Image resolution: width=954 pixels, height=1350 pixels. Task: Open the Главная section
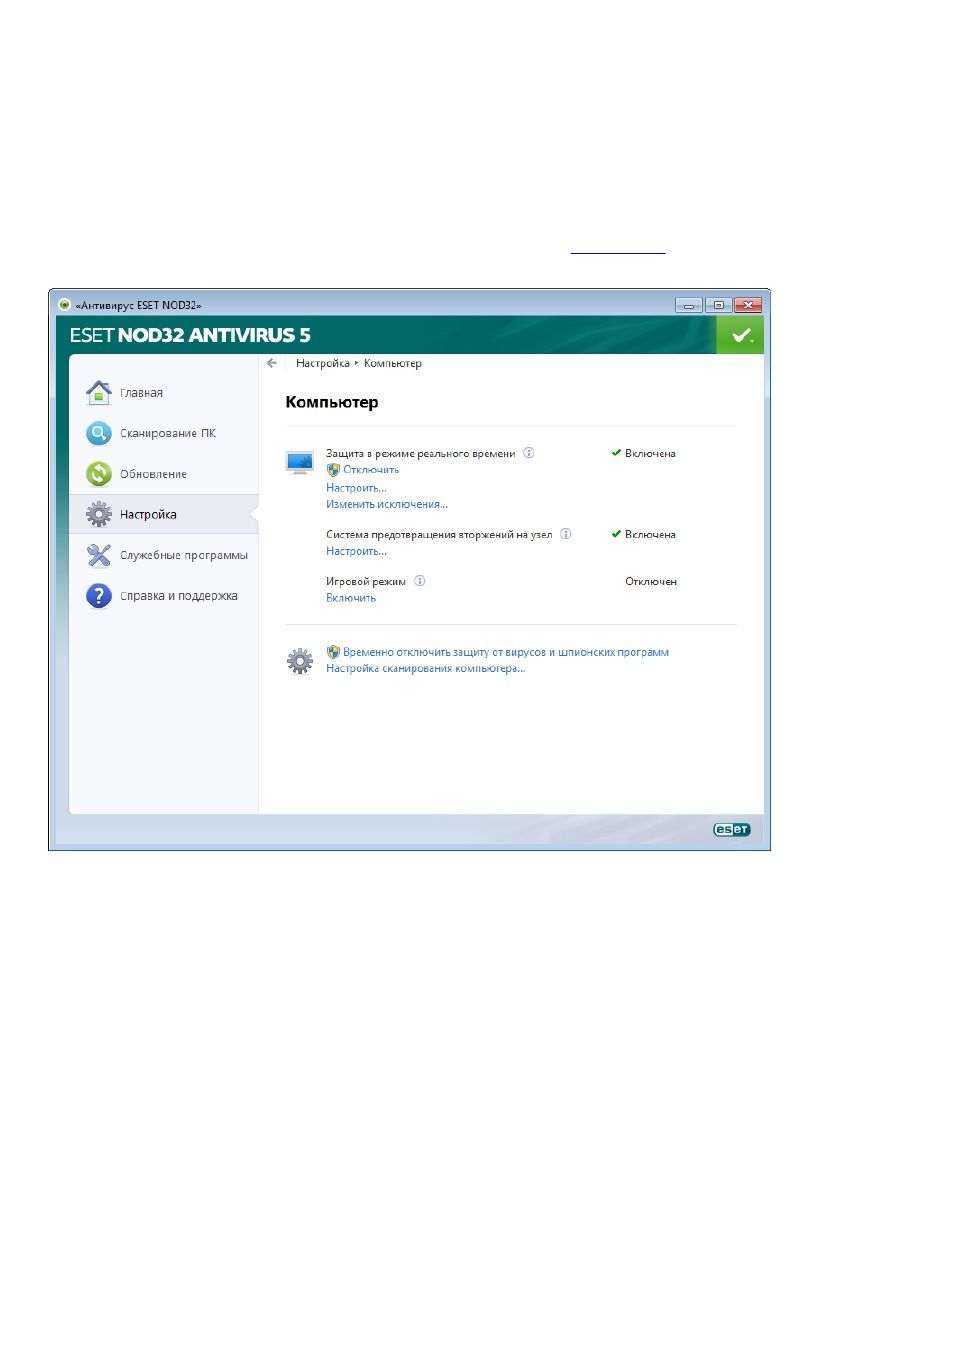141,393
